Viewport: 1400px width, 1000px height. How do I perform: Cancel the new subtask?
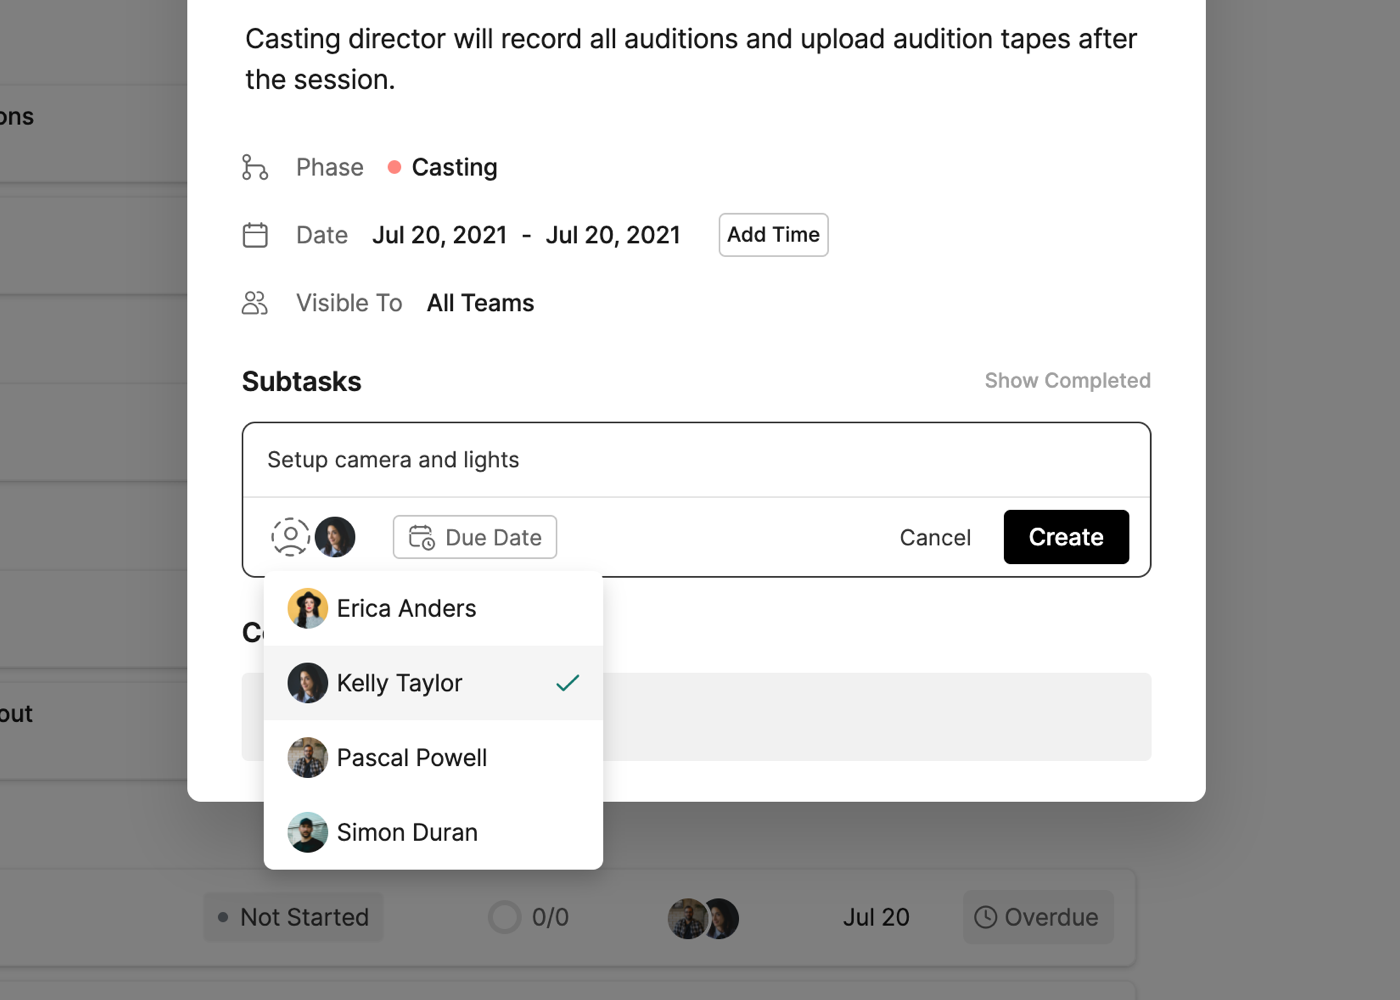click(935, 537)
